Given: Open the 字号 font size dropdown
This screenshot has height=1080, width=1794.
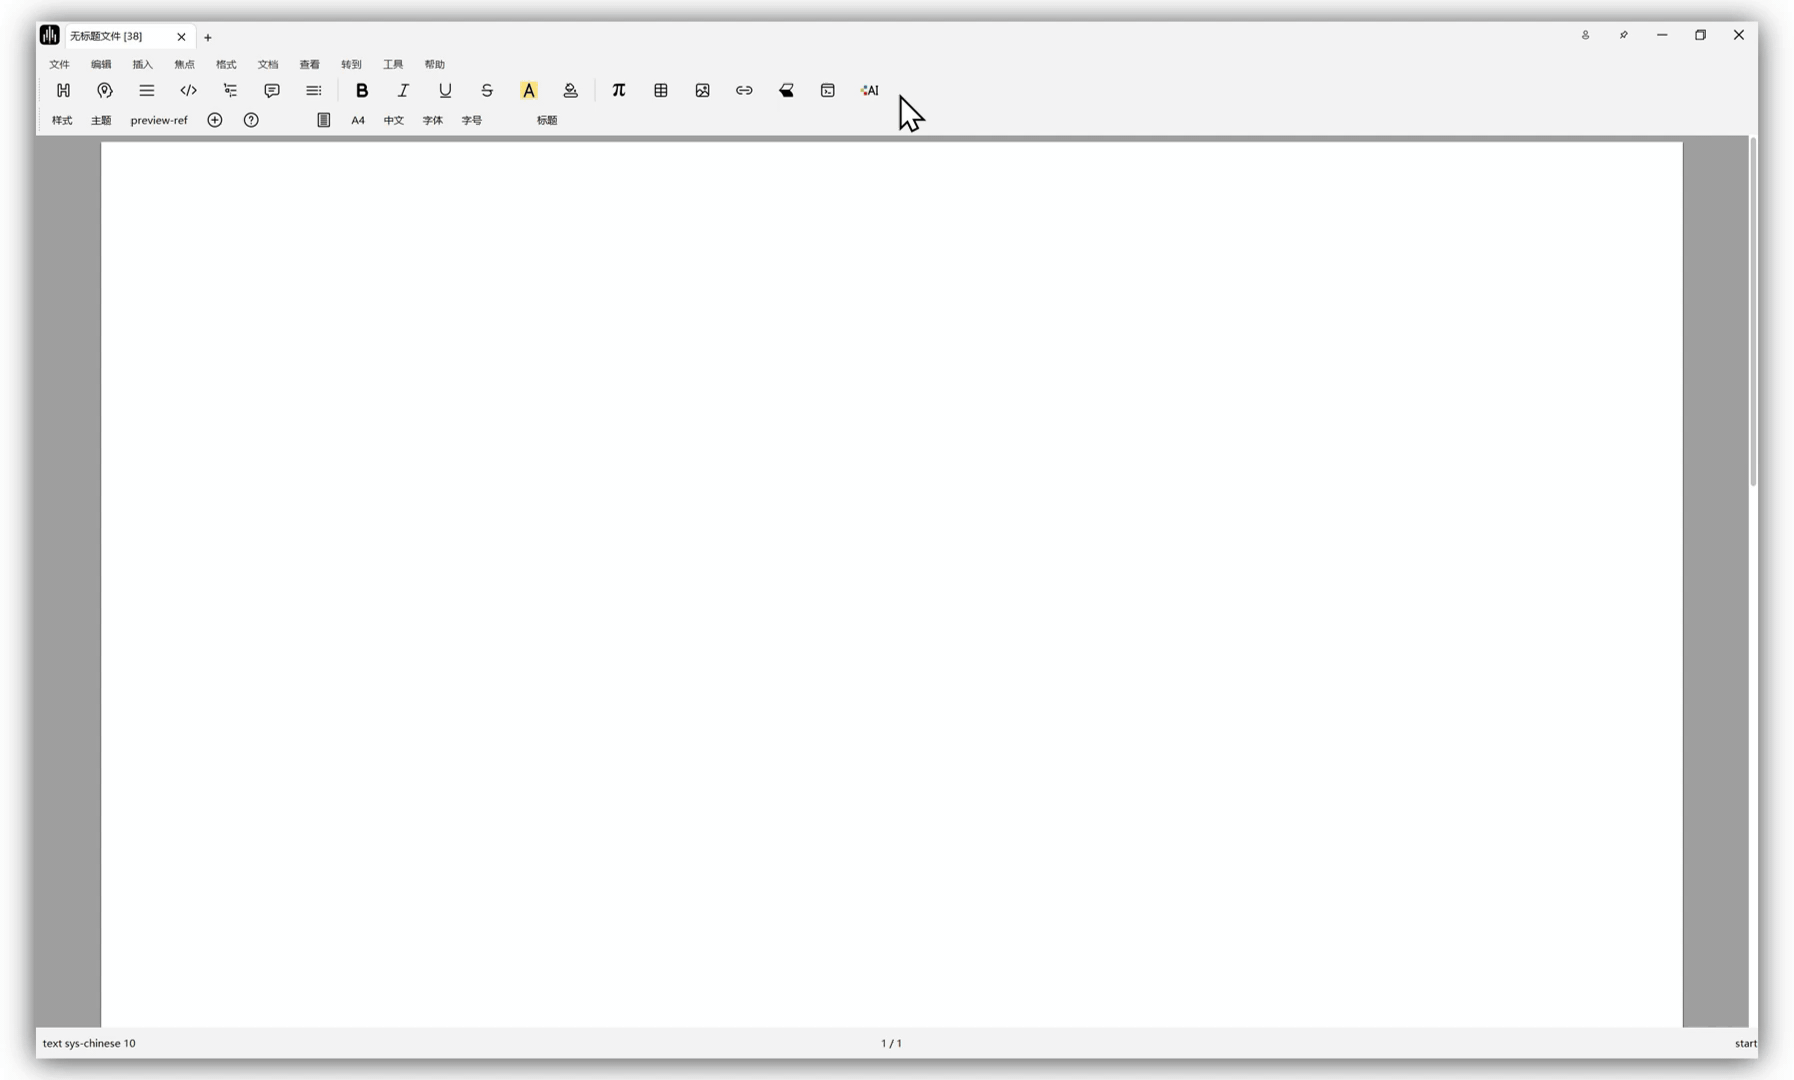Looking at the screenshot, I should tap(471, 120).
